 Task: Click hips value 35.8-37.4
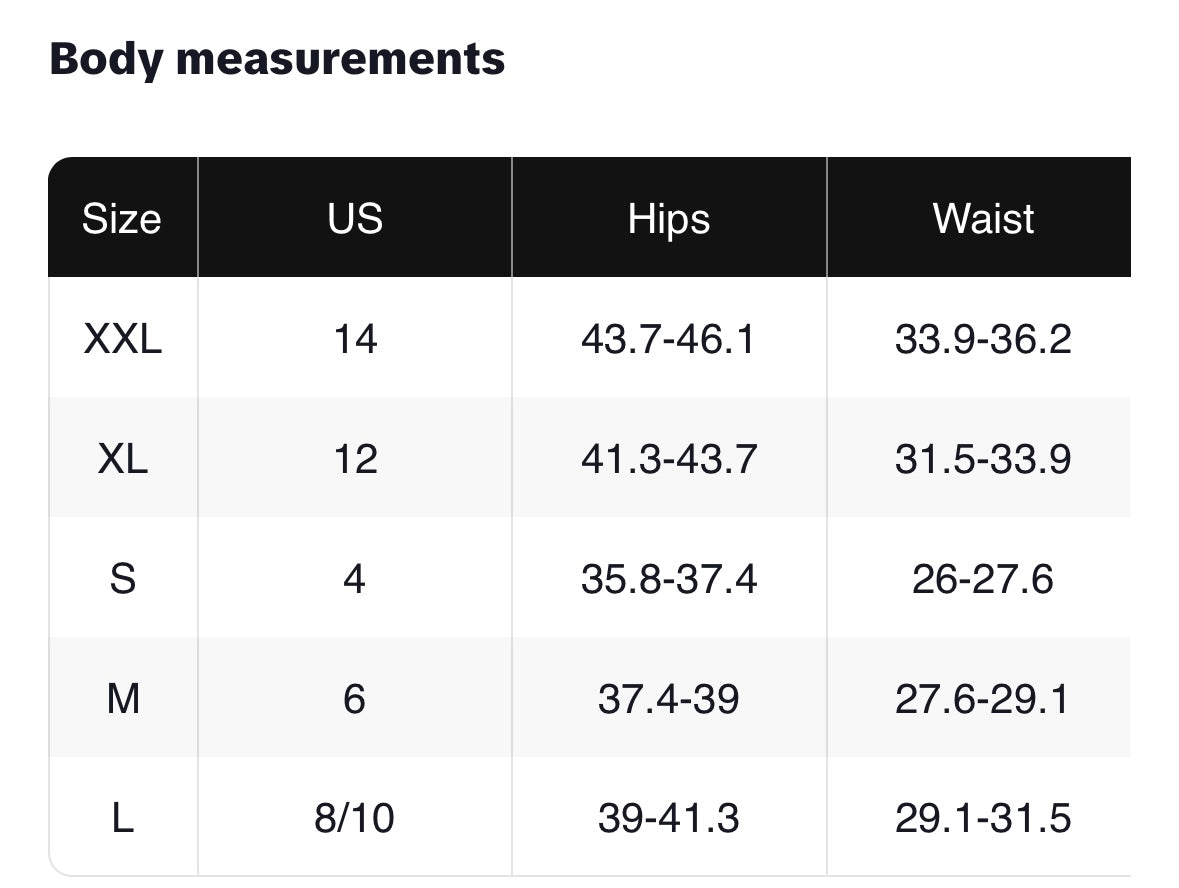[x=669, y=579]
